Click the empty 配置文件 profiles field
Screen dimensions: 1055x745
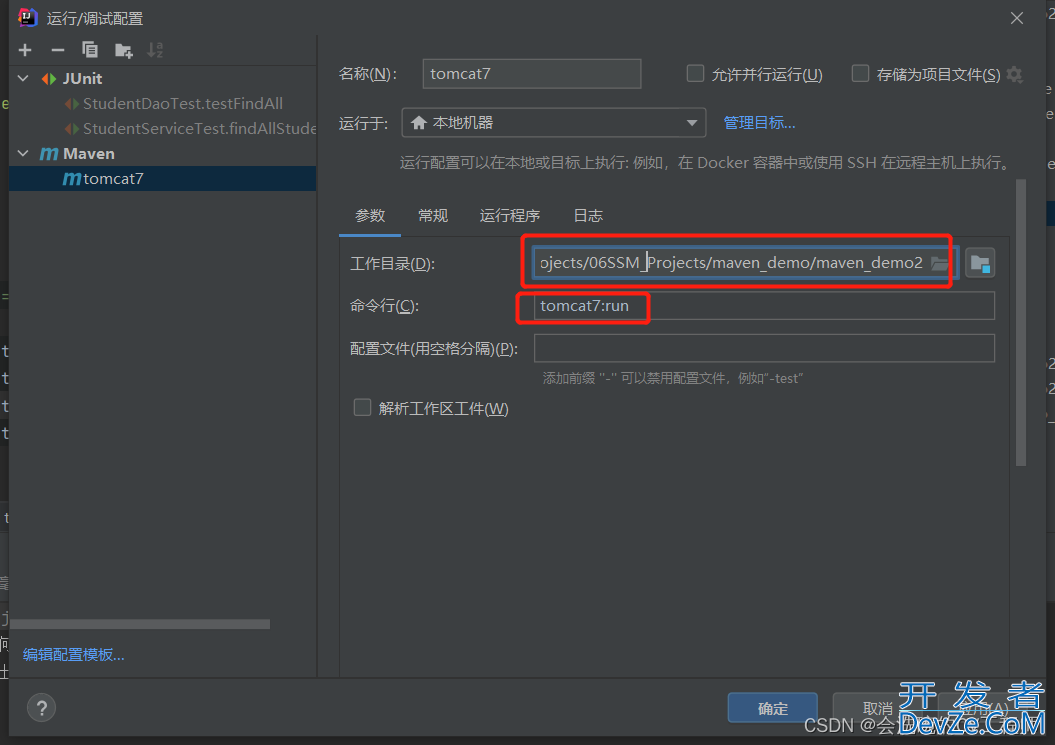click(764, 349)
